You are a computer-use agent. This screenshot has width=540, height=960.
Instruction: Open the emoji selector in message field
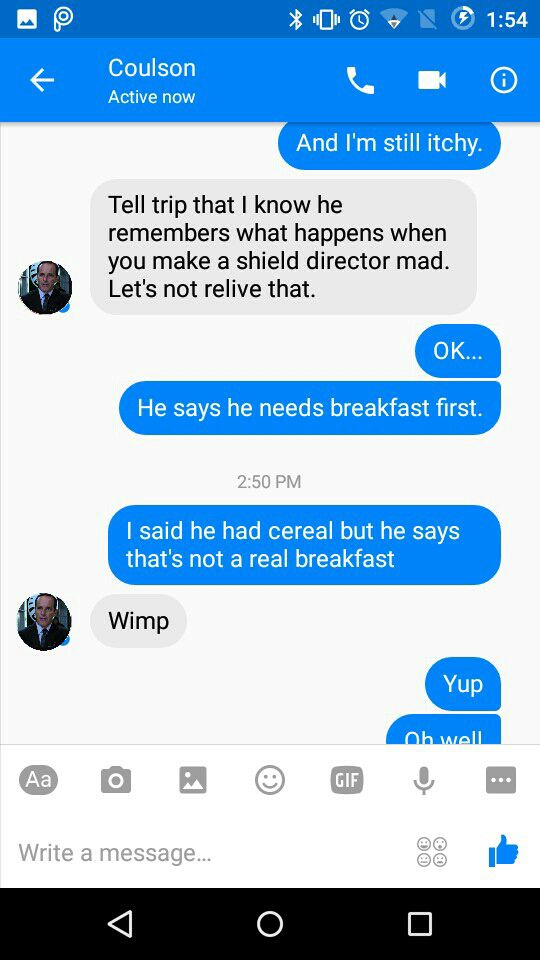pos(432,852)
